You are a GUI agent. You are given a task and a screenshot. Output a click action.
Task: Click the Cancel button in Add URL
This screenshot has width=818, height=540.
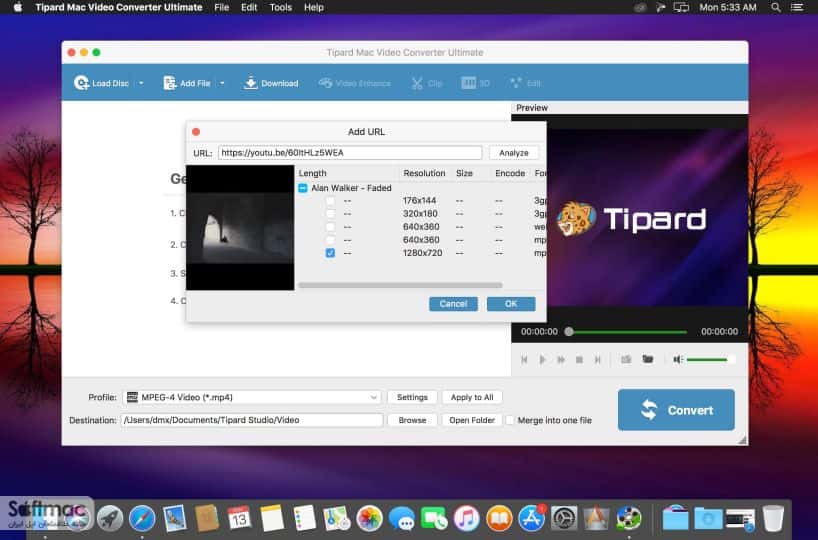click(453, 304)
